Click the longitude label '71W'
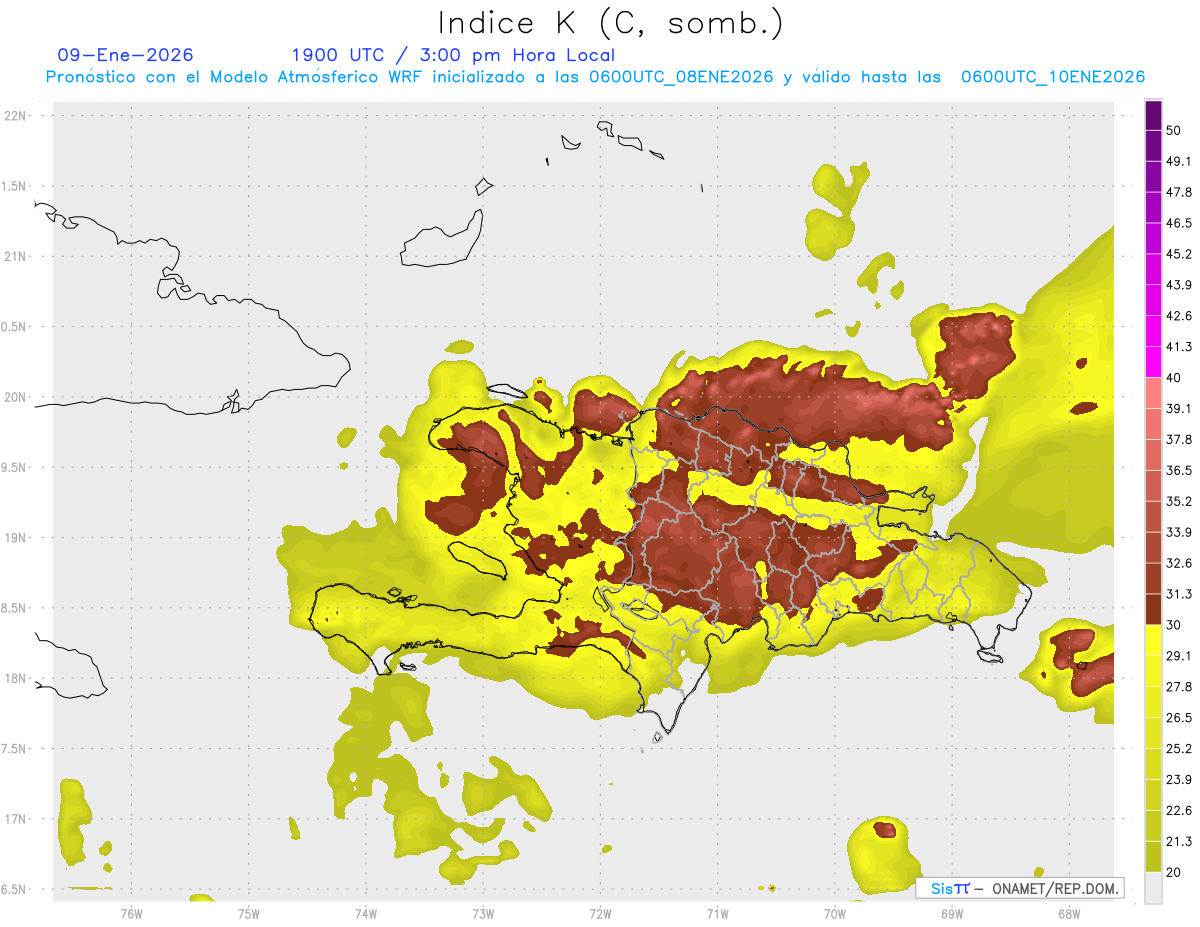This screenshot has width=1200, height=927. pos(717,913)
